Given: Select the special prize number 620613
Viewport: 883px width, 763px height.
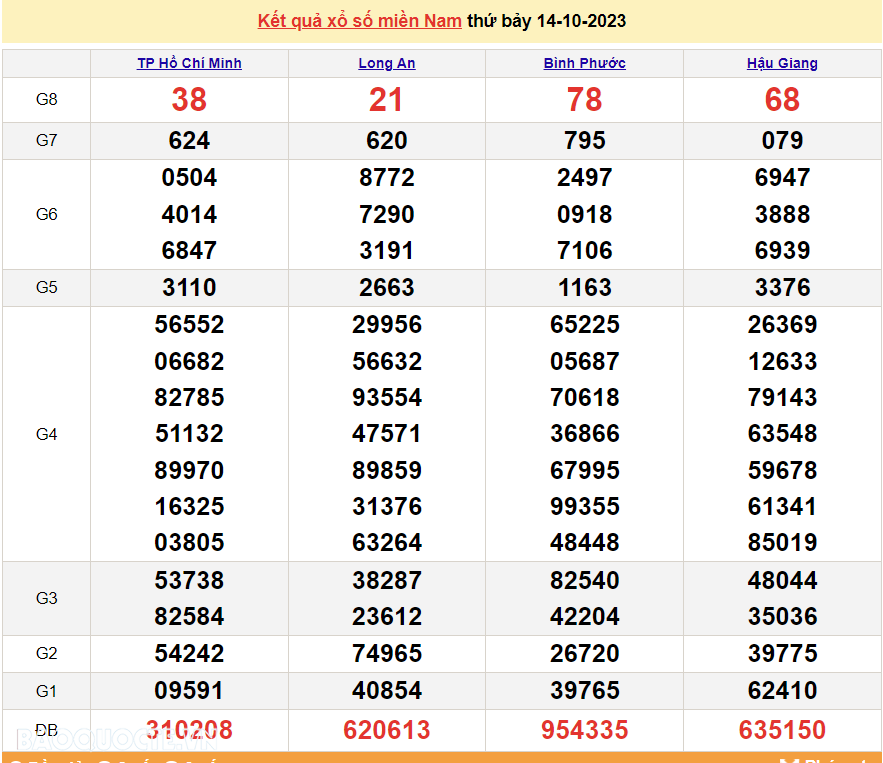Looking at the screenshot, I should (x=387, y=730).
